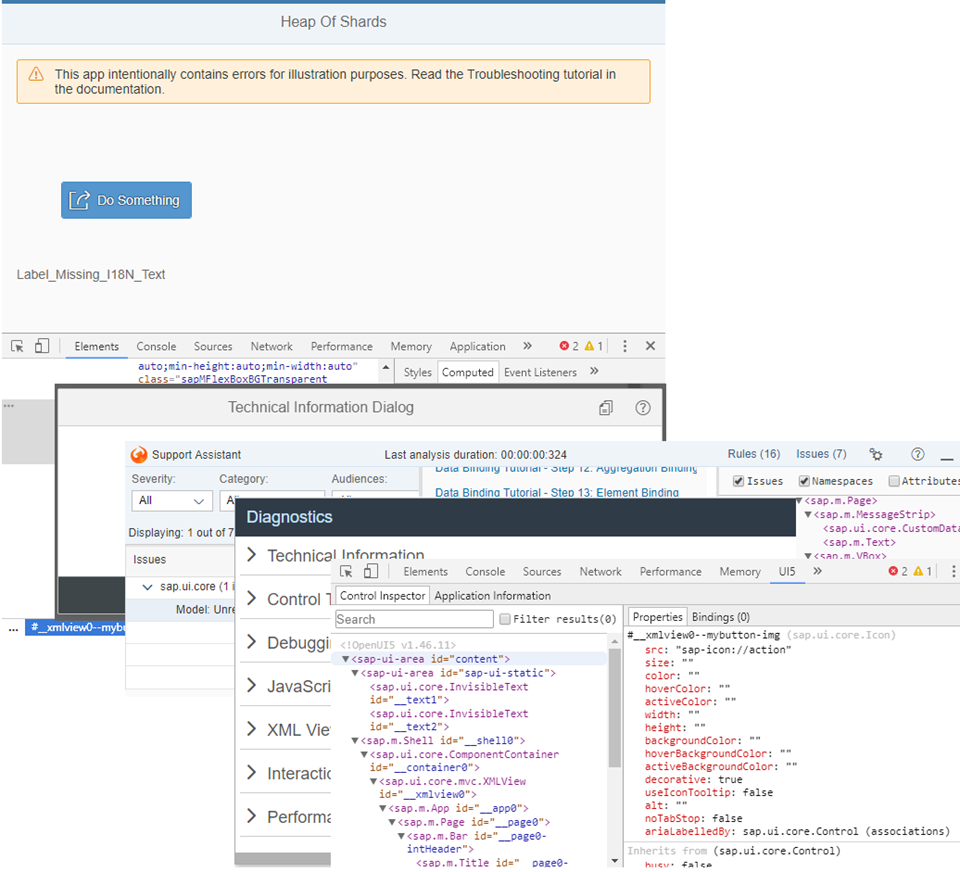Switch to the Console tab in DevTools

[x=156, y=346]
